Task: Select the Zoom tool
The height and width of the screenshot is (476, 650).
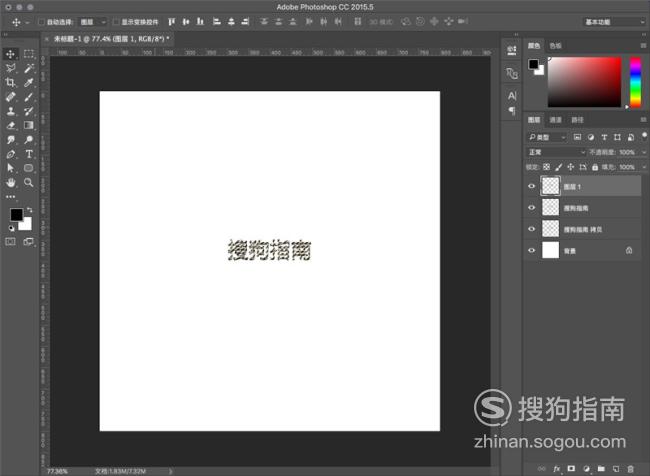Action: pos(29,182)
